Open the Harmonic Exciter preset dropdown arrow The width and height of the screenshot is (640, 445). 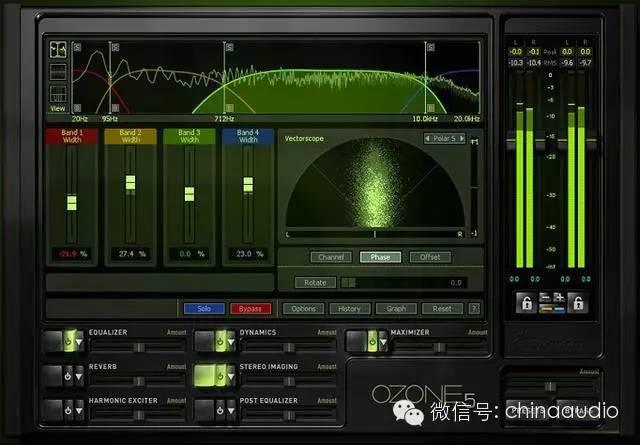point(79,411)
